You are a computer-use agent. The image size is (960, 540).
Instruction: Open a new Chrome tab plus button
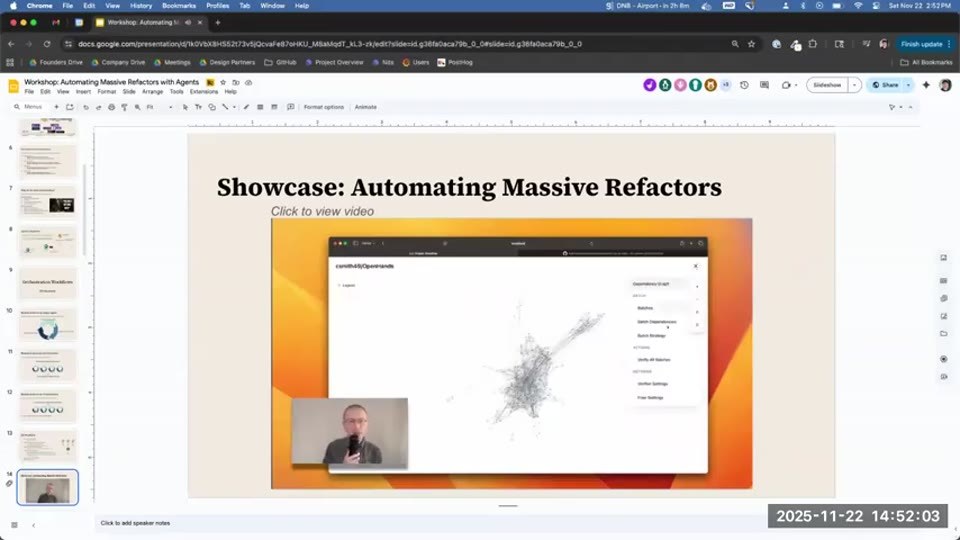click(x=217, y=23)
